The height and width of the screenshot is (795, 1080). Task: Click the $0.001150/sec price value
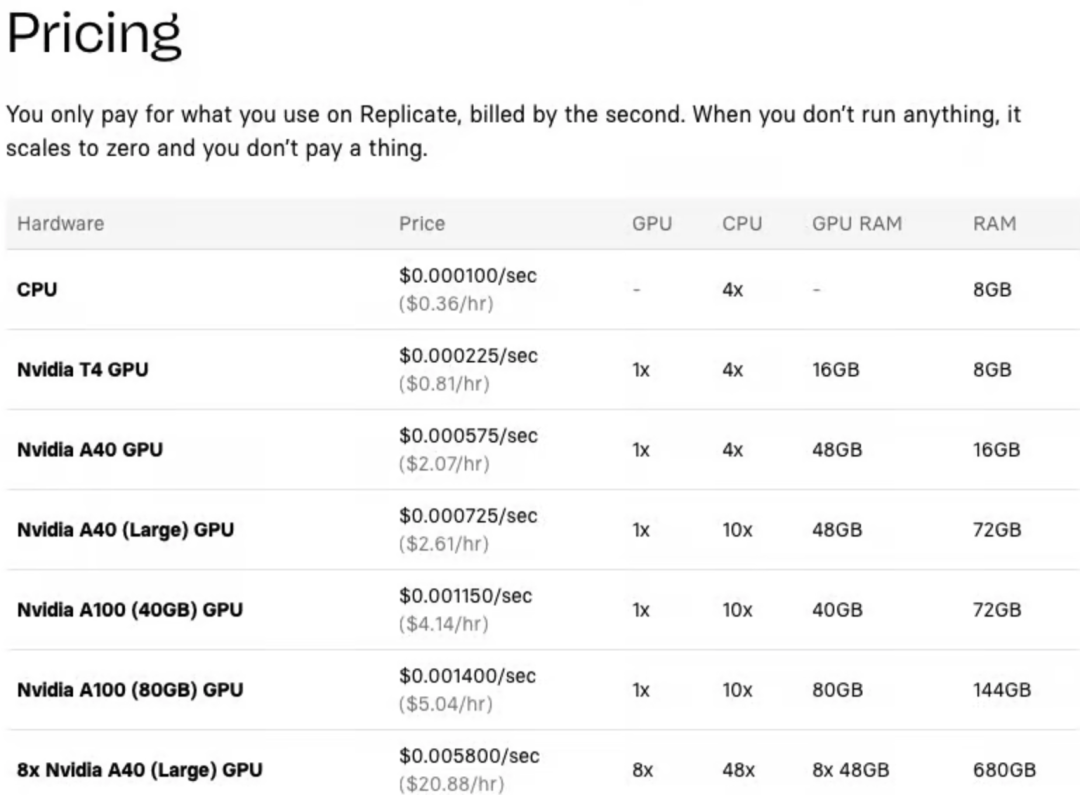click(x=465, y=595)
